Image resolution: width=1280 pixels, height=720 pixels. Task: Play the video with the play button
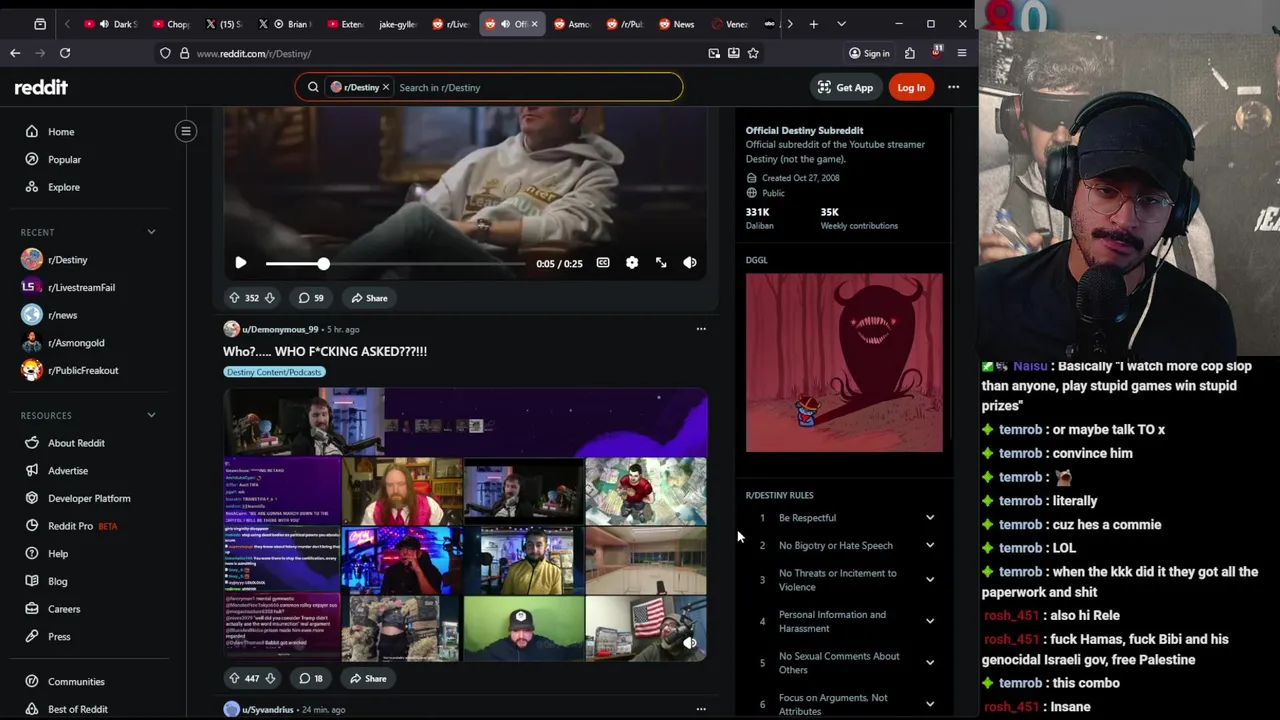click(240, 263)
